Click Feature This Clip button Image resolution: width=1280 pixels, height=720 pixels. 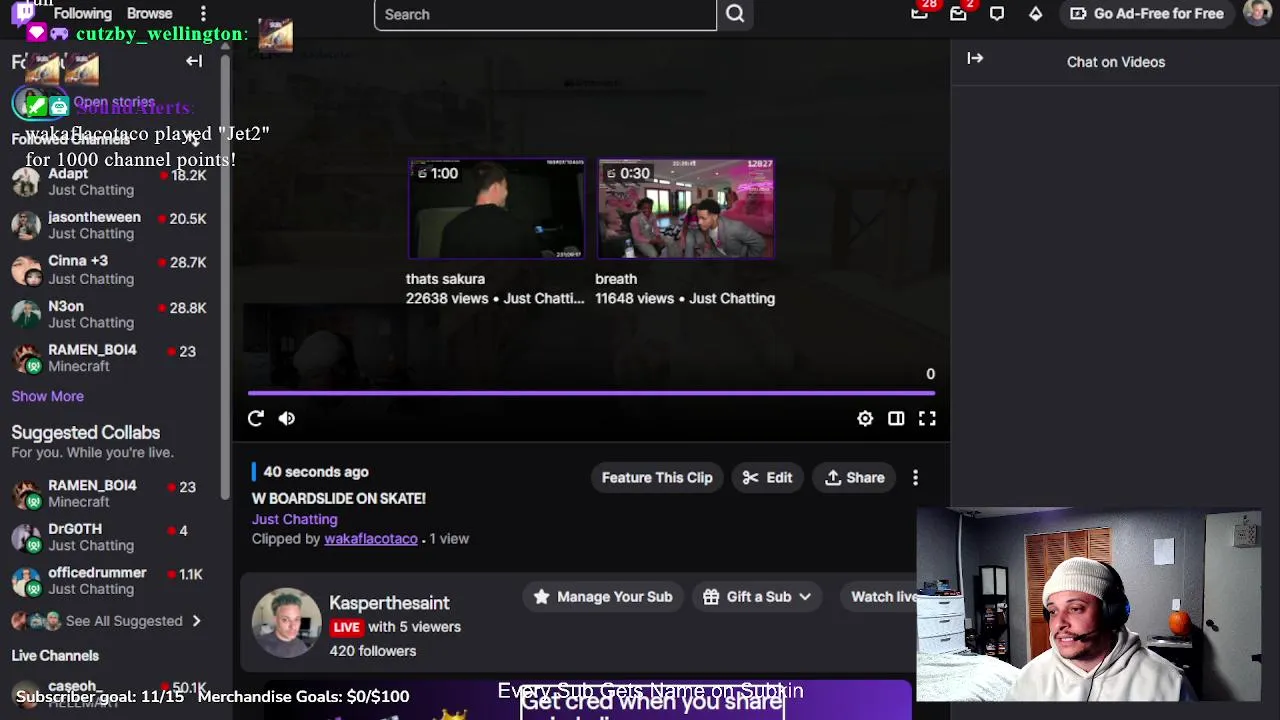pos(657,478)
